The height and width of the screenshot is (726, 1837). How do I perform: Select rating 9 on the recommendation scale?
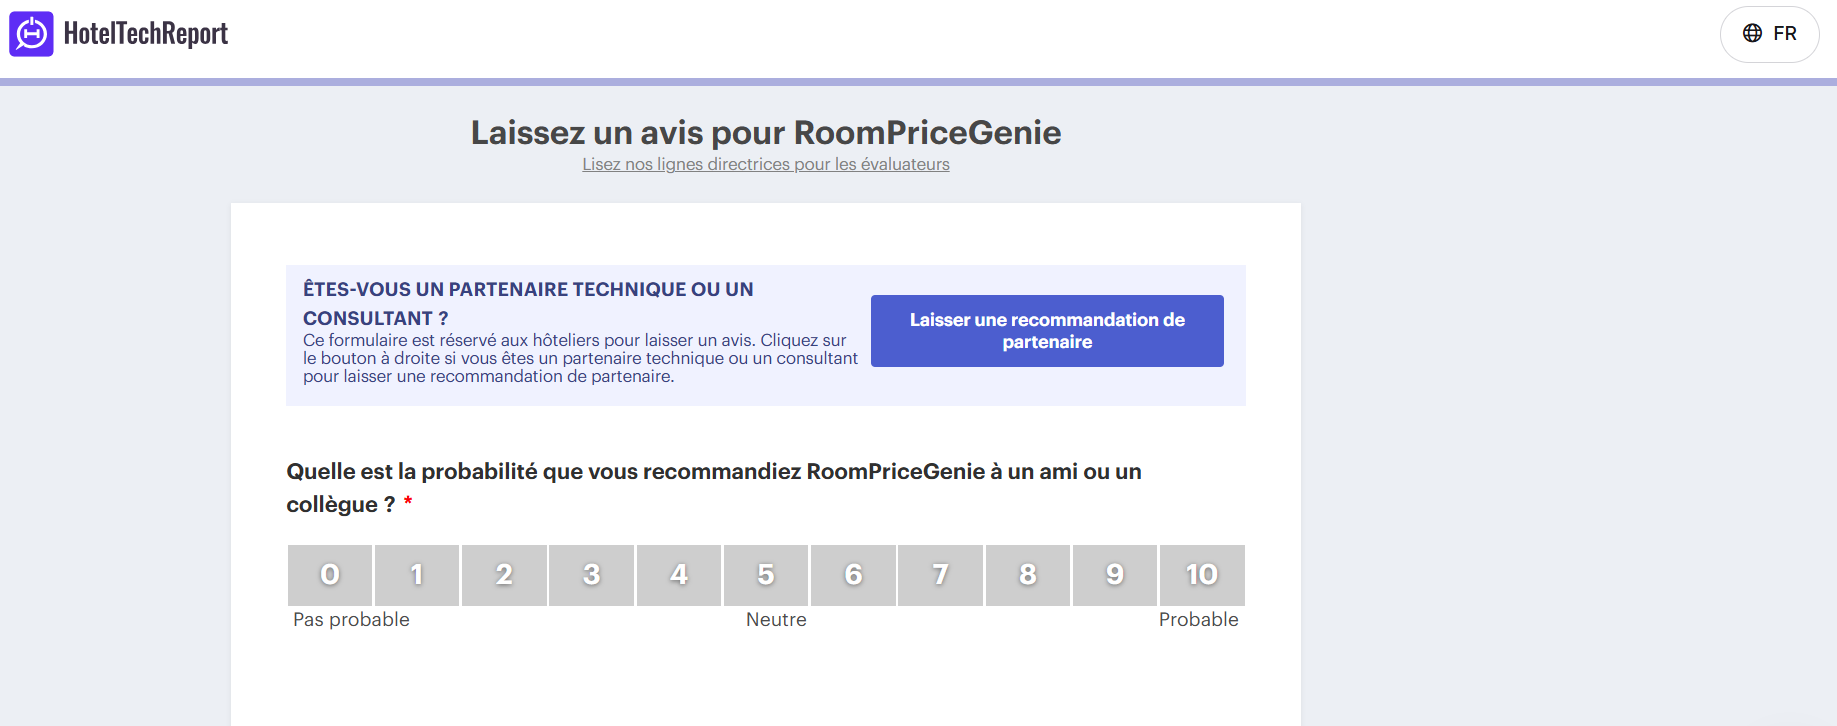[x=1115, y=575]
